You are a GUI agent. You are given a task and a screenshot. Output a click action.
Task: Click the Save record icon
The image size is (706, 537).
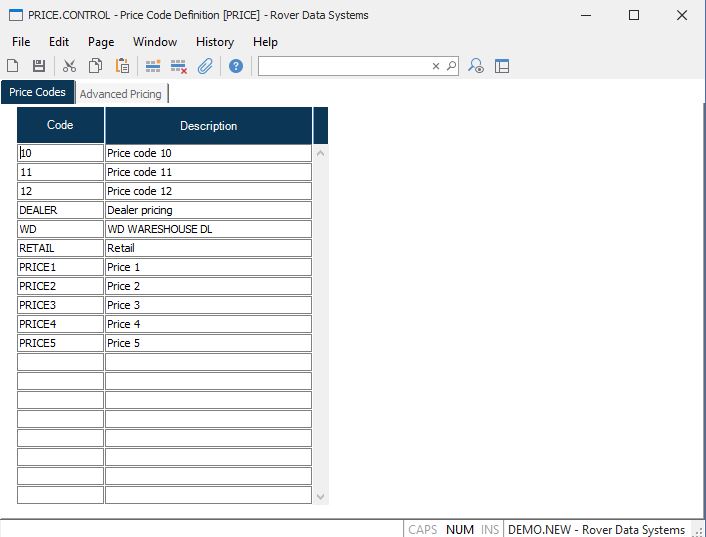(39, 66)
